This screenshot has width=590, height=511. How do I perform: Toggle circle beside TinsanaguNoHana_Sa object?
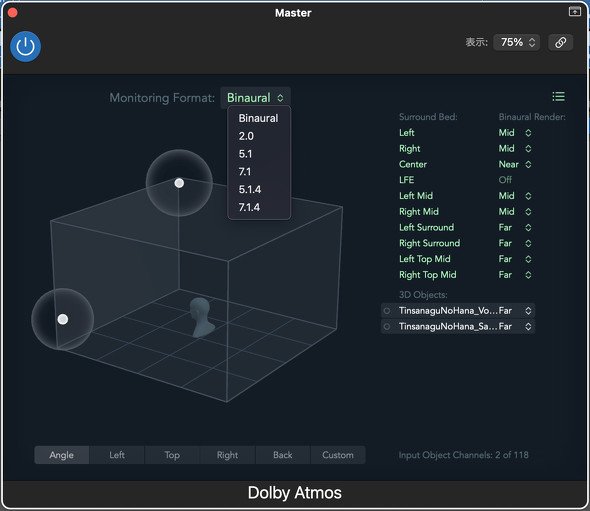tap(386, 327)
